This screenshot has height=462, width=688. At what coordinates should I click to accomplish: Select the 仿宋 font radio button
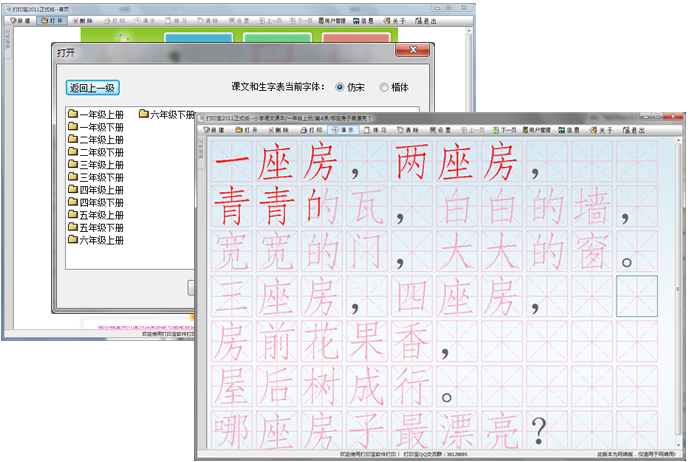click(x=340, y=87)
